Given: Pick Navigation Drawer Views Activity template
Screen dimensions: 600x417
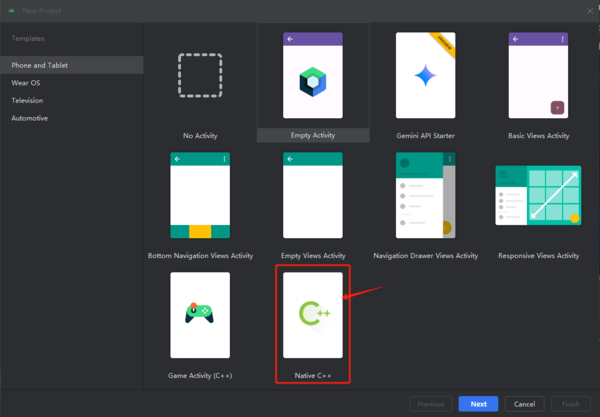Looking at the screenshot, I should (x=426, y=200).
